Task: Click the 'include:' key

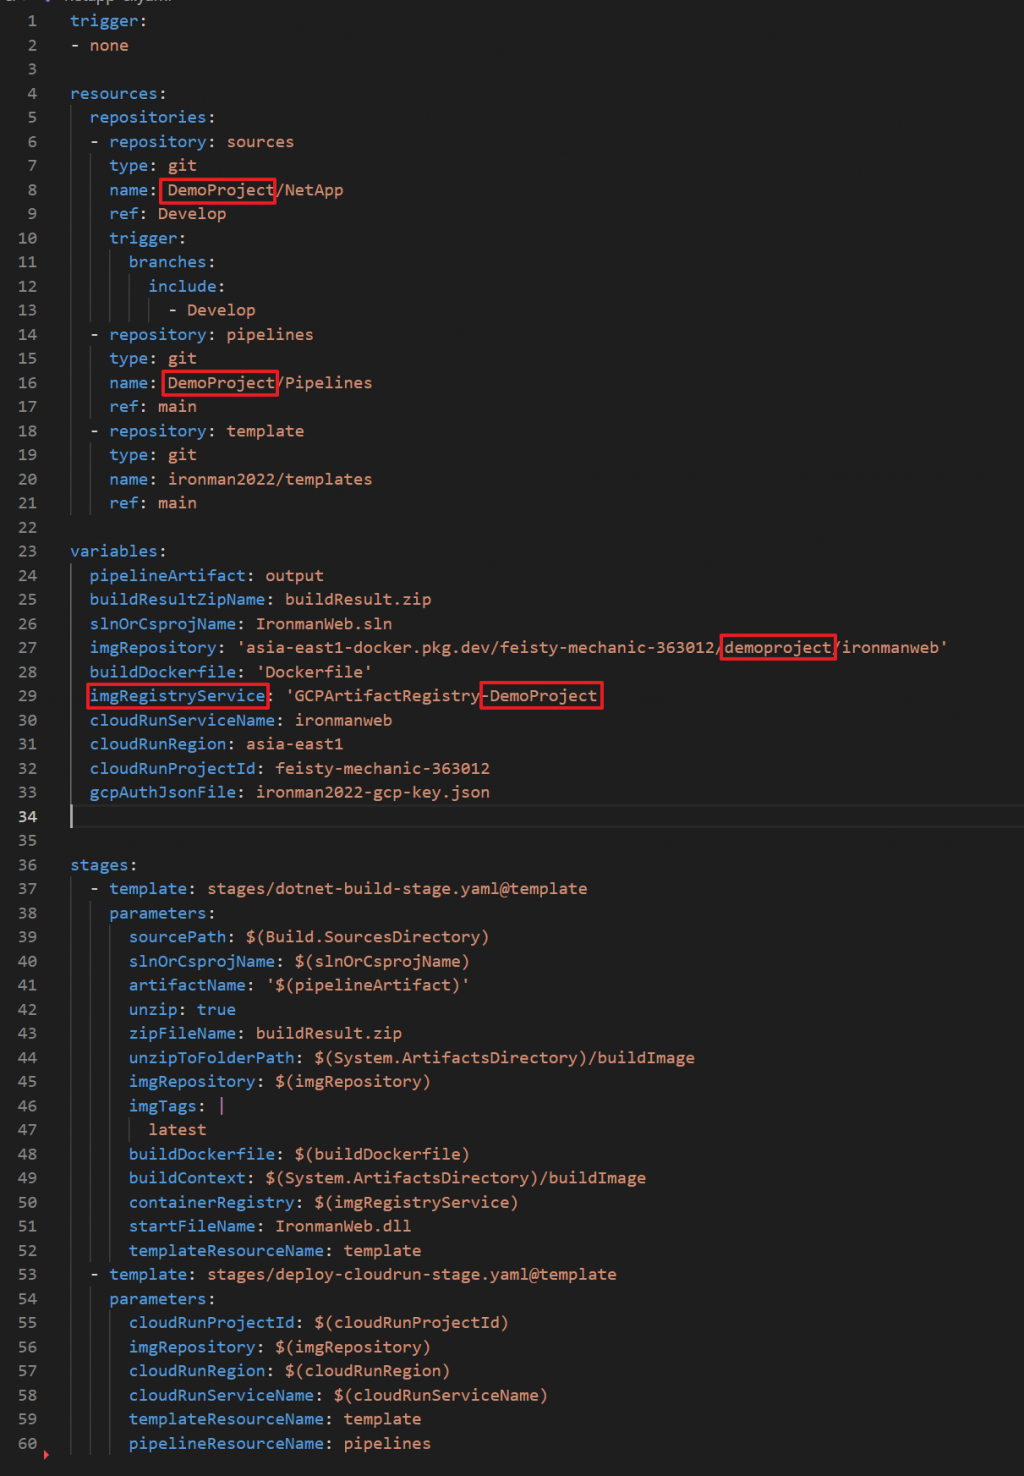Action: 187,287
